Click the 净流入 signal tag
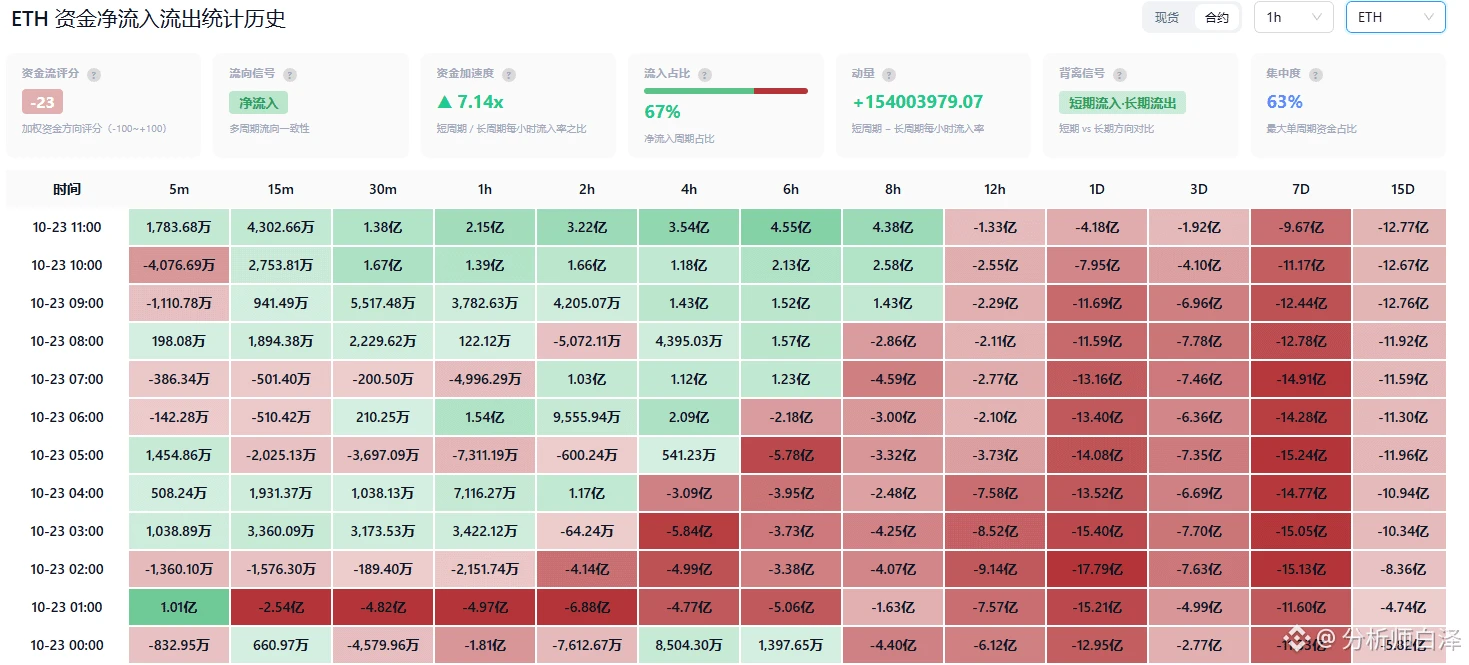 [259, 102]
